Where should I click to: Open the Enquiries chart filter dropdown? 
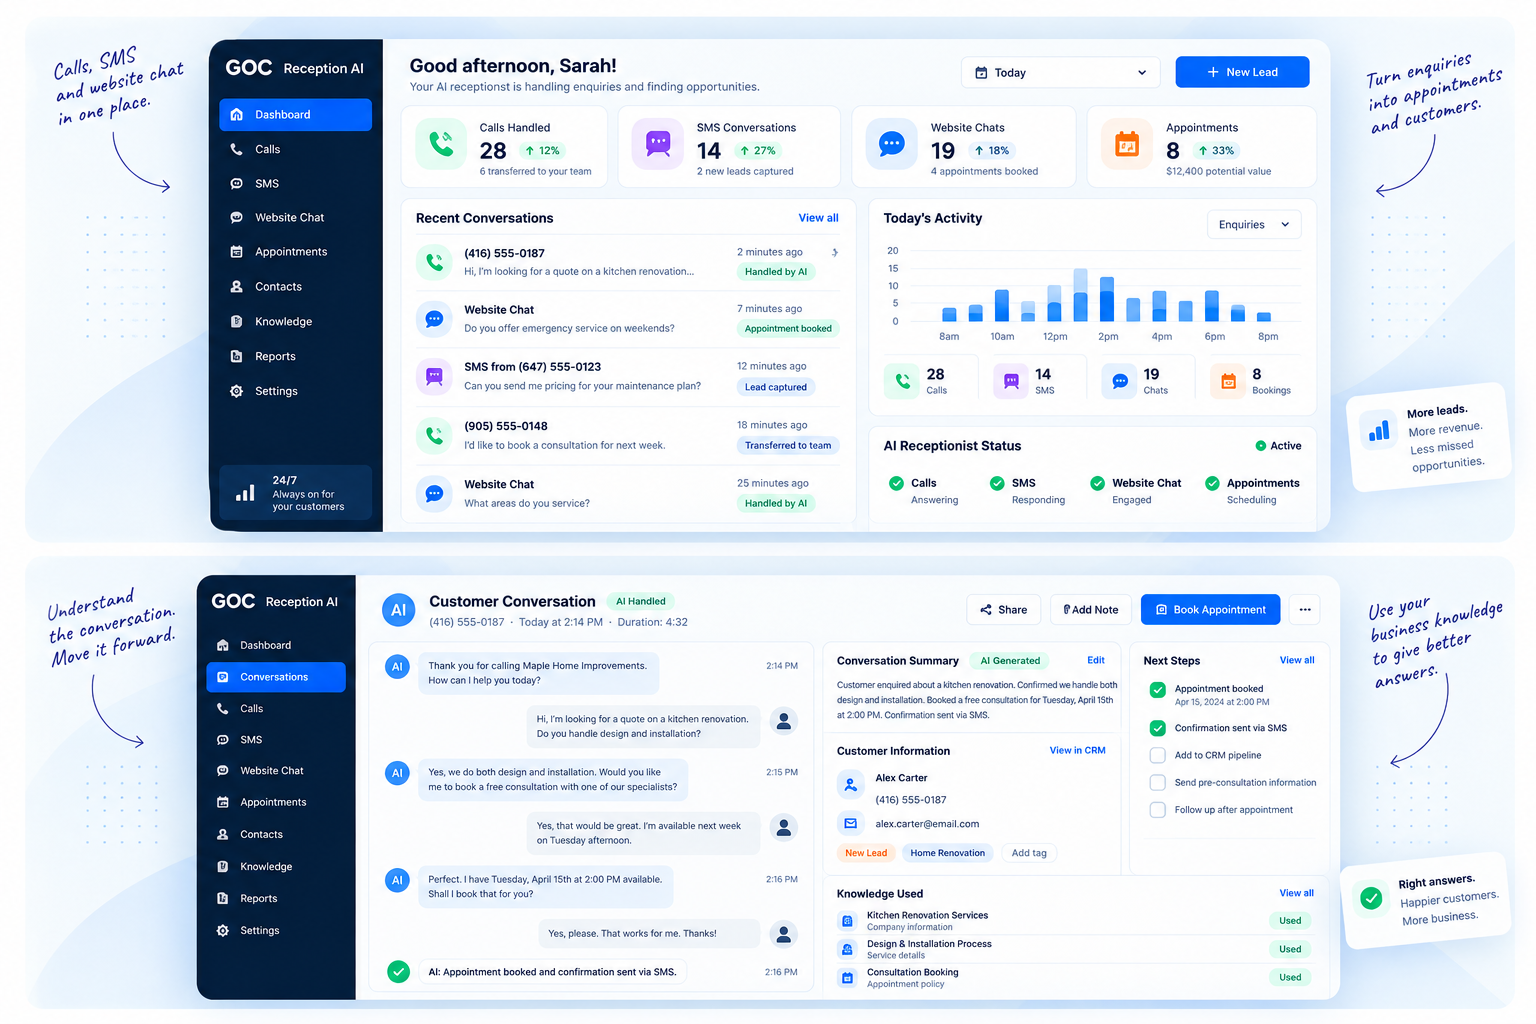pyautogui.click(x=1254, y=225)
